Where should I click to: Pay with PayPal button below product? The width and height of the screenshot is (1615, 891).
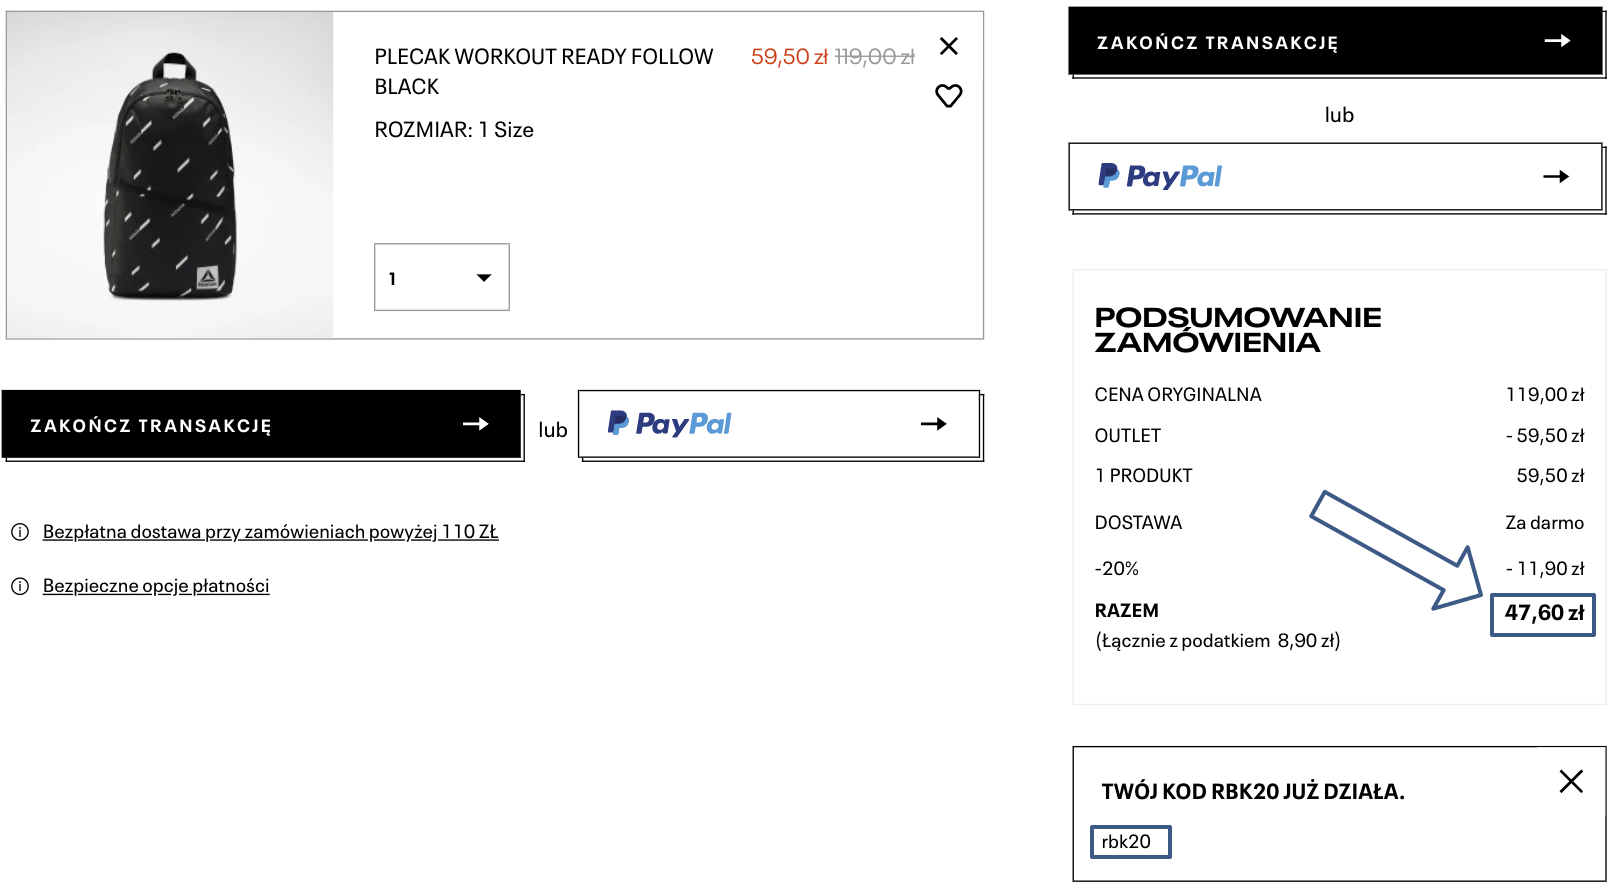(x=778, y=424)
